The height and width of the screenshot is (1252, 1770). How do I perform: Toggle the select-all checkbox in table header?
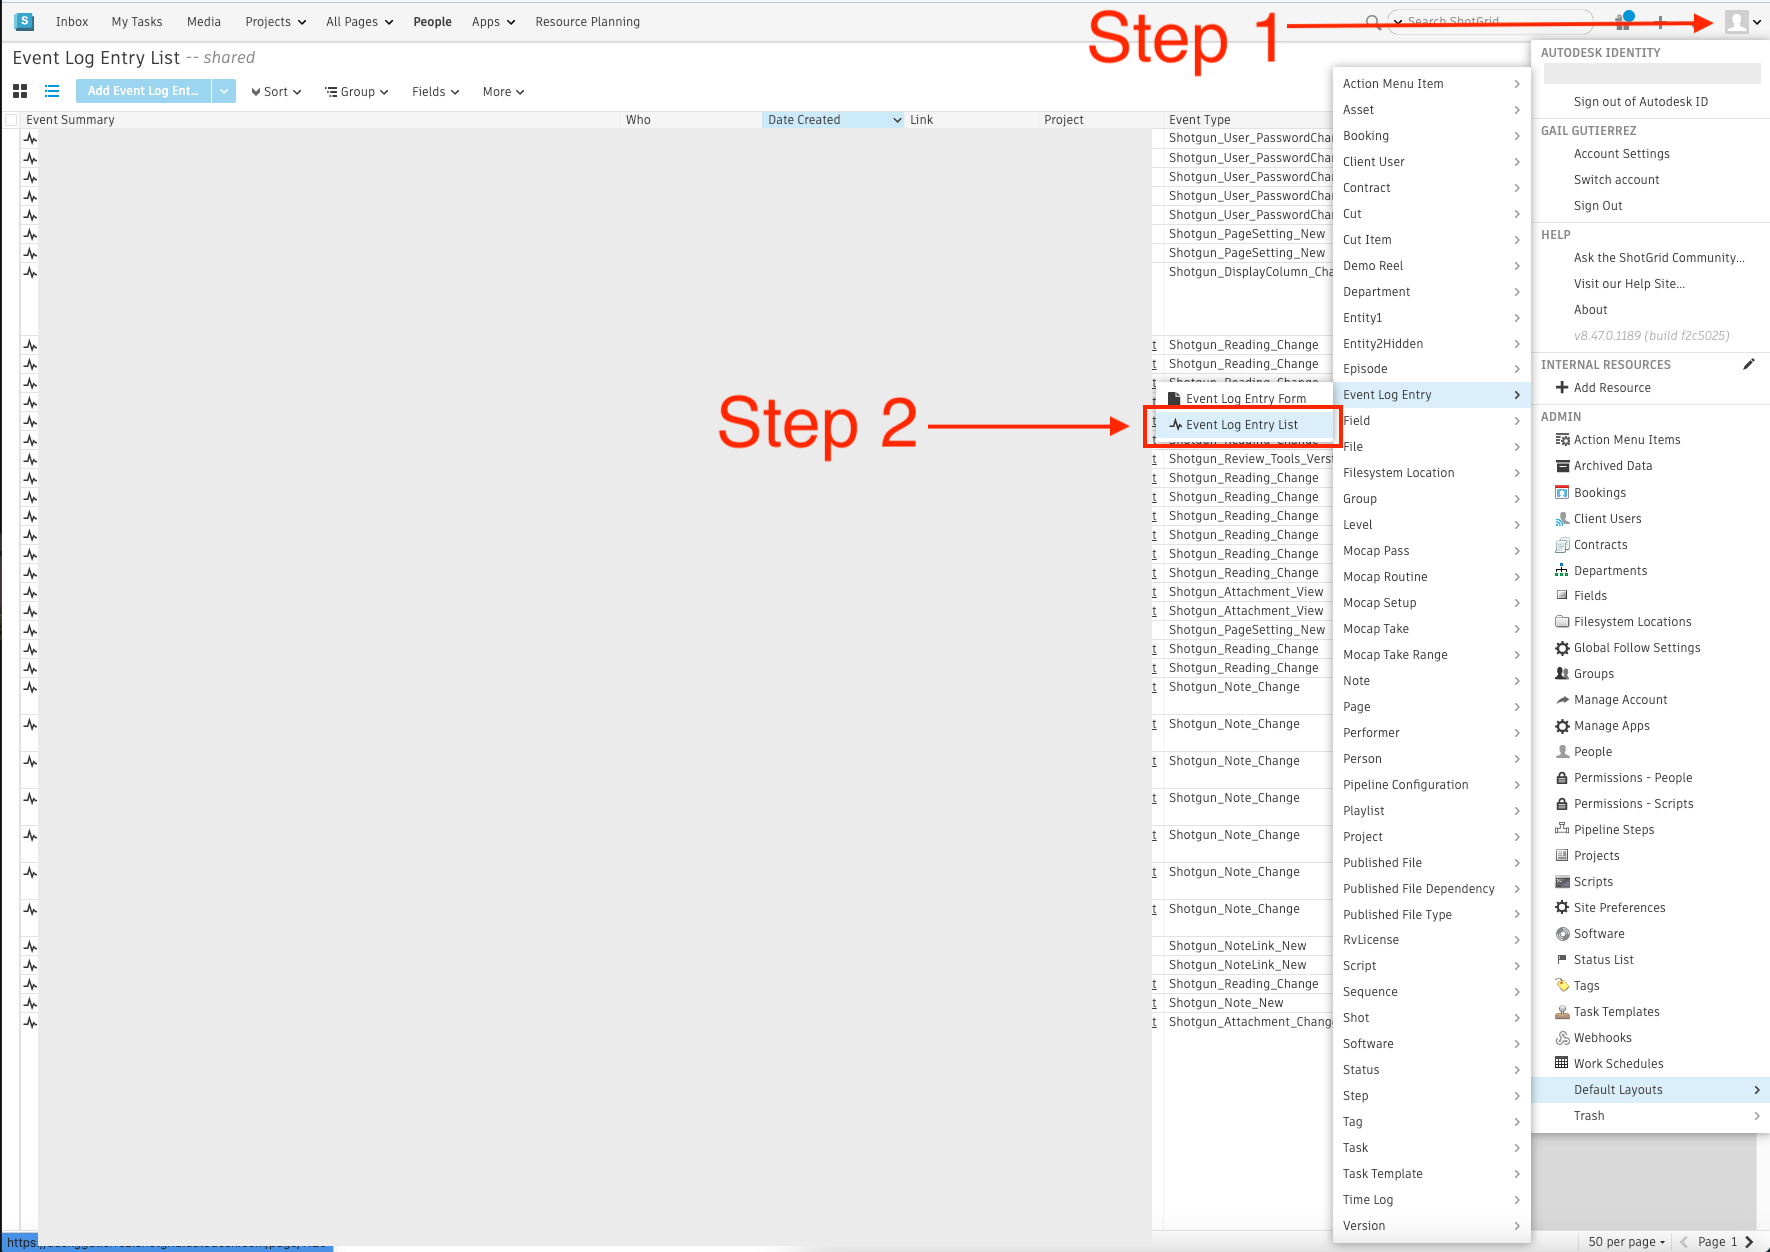(12, 120)
